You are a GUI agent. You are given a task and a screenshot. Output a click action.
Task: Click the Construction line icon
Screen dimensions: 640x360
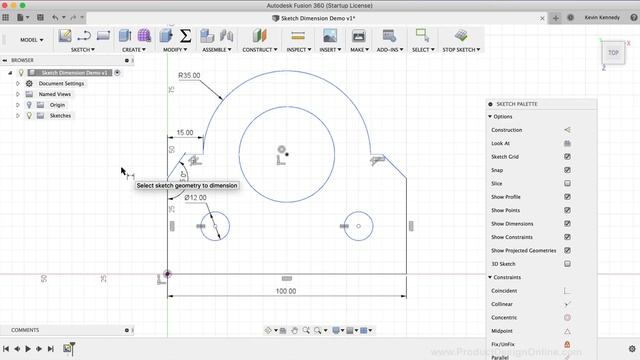pyautogui.click(x=567, y=130)
